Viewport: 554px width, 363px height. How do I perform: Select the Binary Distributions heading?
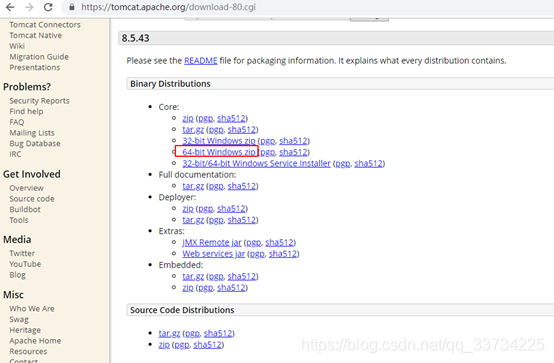170,84
